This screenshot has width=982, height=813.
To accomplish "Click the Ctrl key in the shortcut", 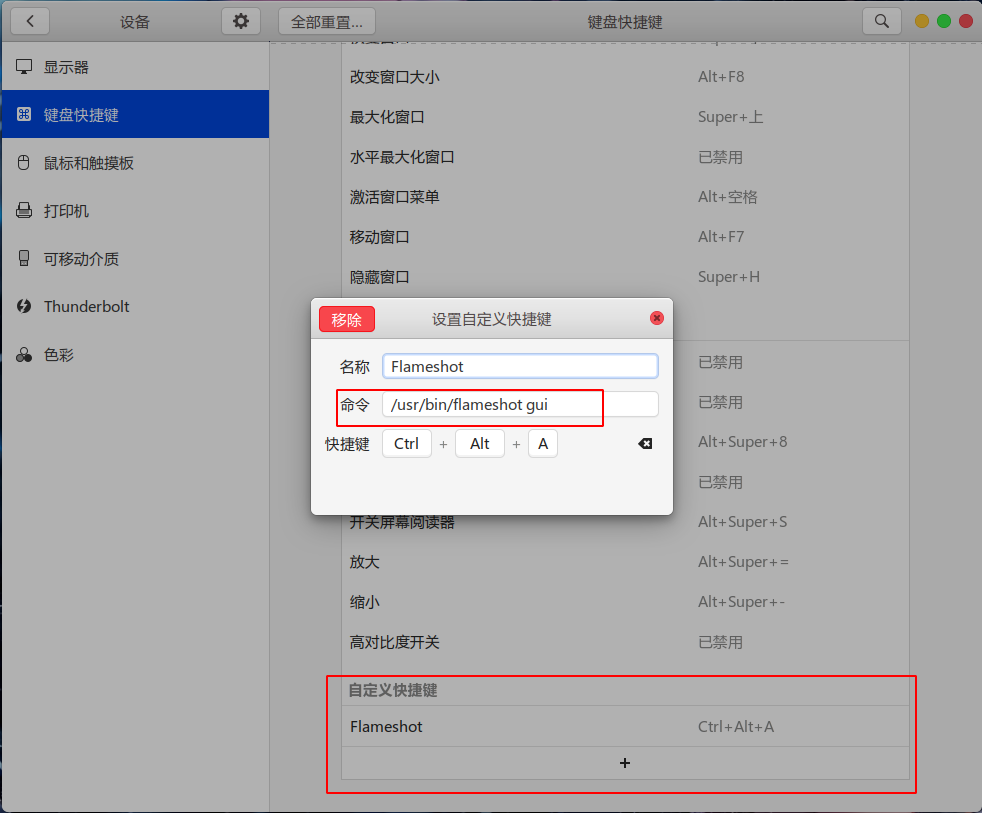I will click(x=406, y=443).
